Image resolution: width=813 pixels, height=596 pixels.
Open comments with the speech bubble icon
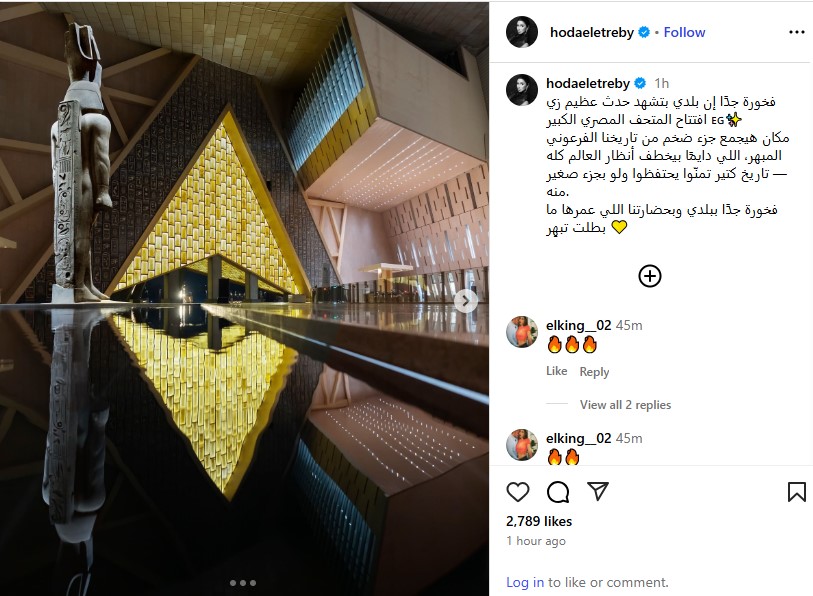point(558,492)
